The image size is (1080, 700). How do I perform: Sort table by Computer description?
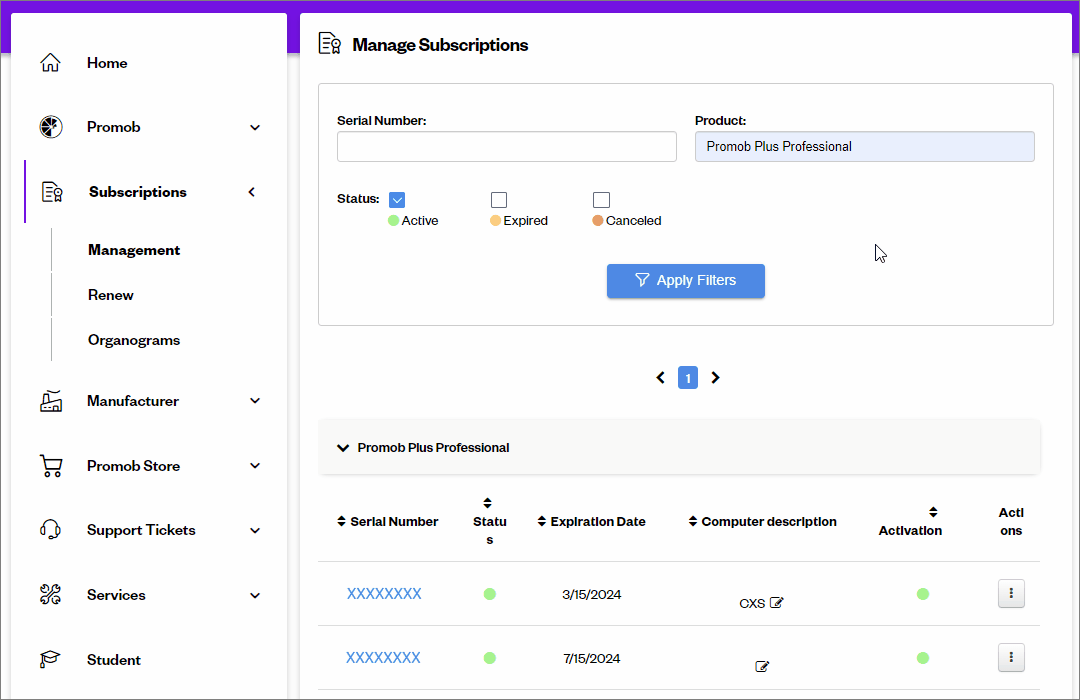coord(693,522)
